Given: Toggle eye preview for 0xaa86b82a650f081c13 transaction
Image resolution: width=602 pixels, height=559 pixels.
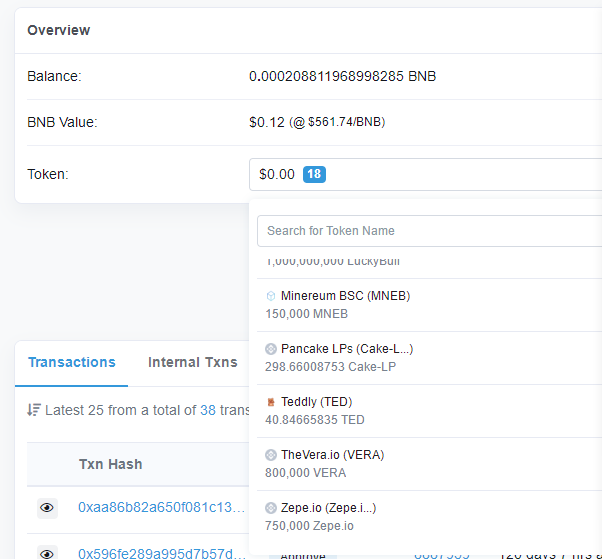Looking at the screenshot, I should point(47,508).
